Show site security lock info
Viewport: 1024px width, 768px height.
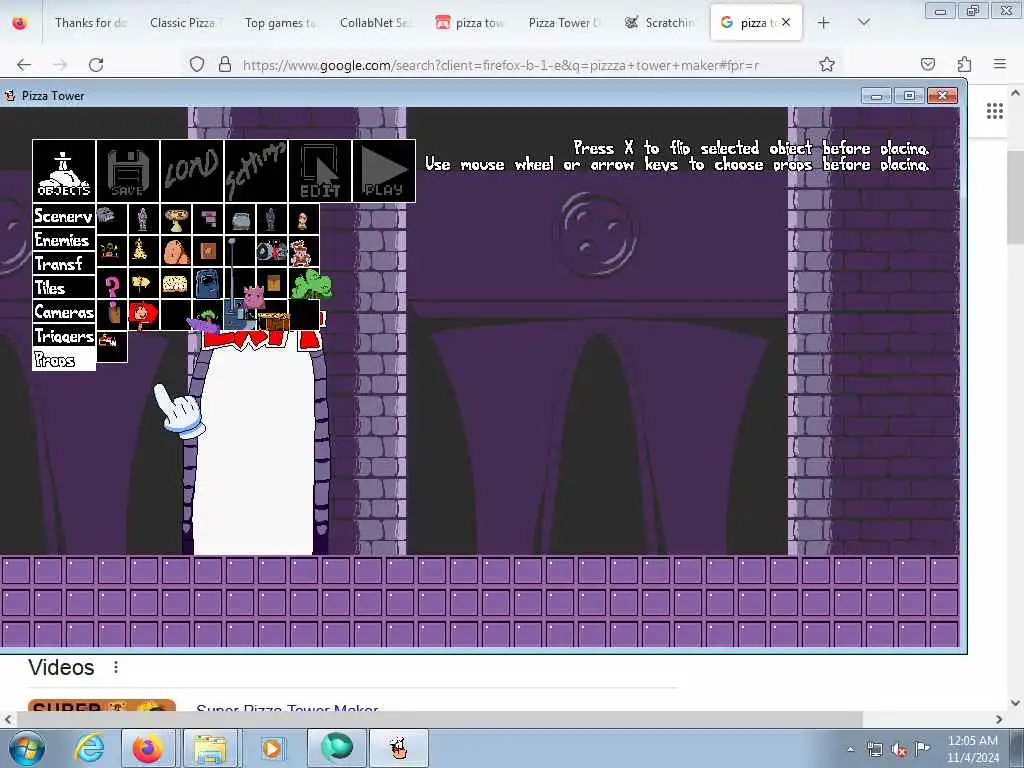(x=225, y=65)
